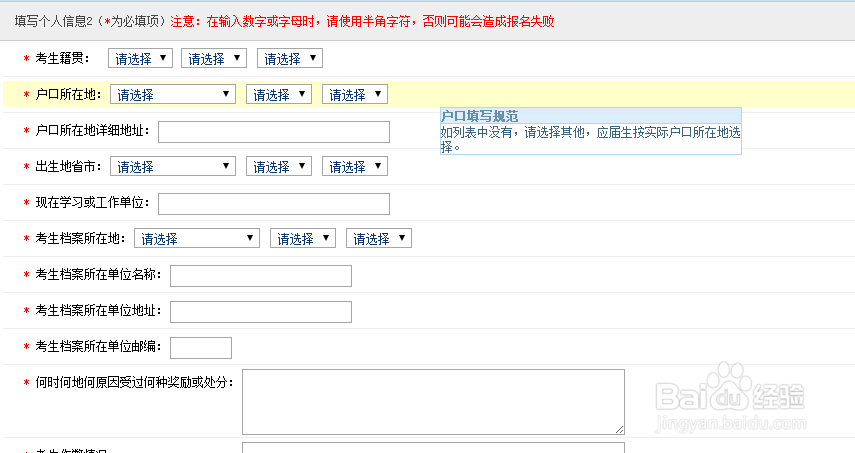Image resolution: width=855 pixels, height=453 pixels.
Task: Click the resize grip of 奖励或处分 textarea
Action: (619, 430)
